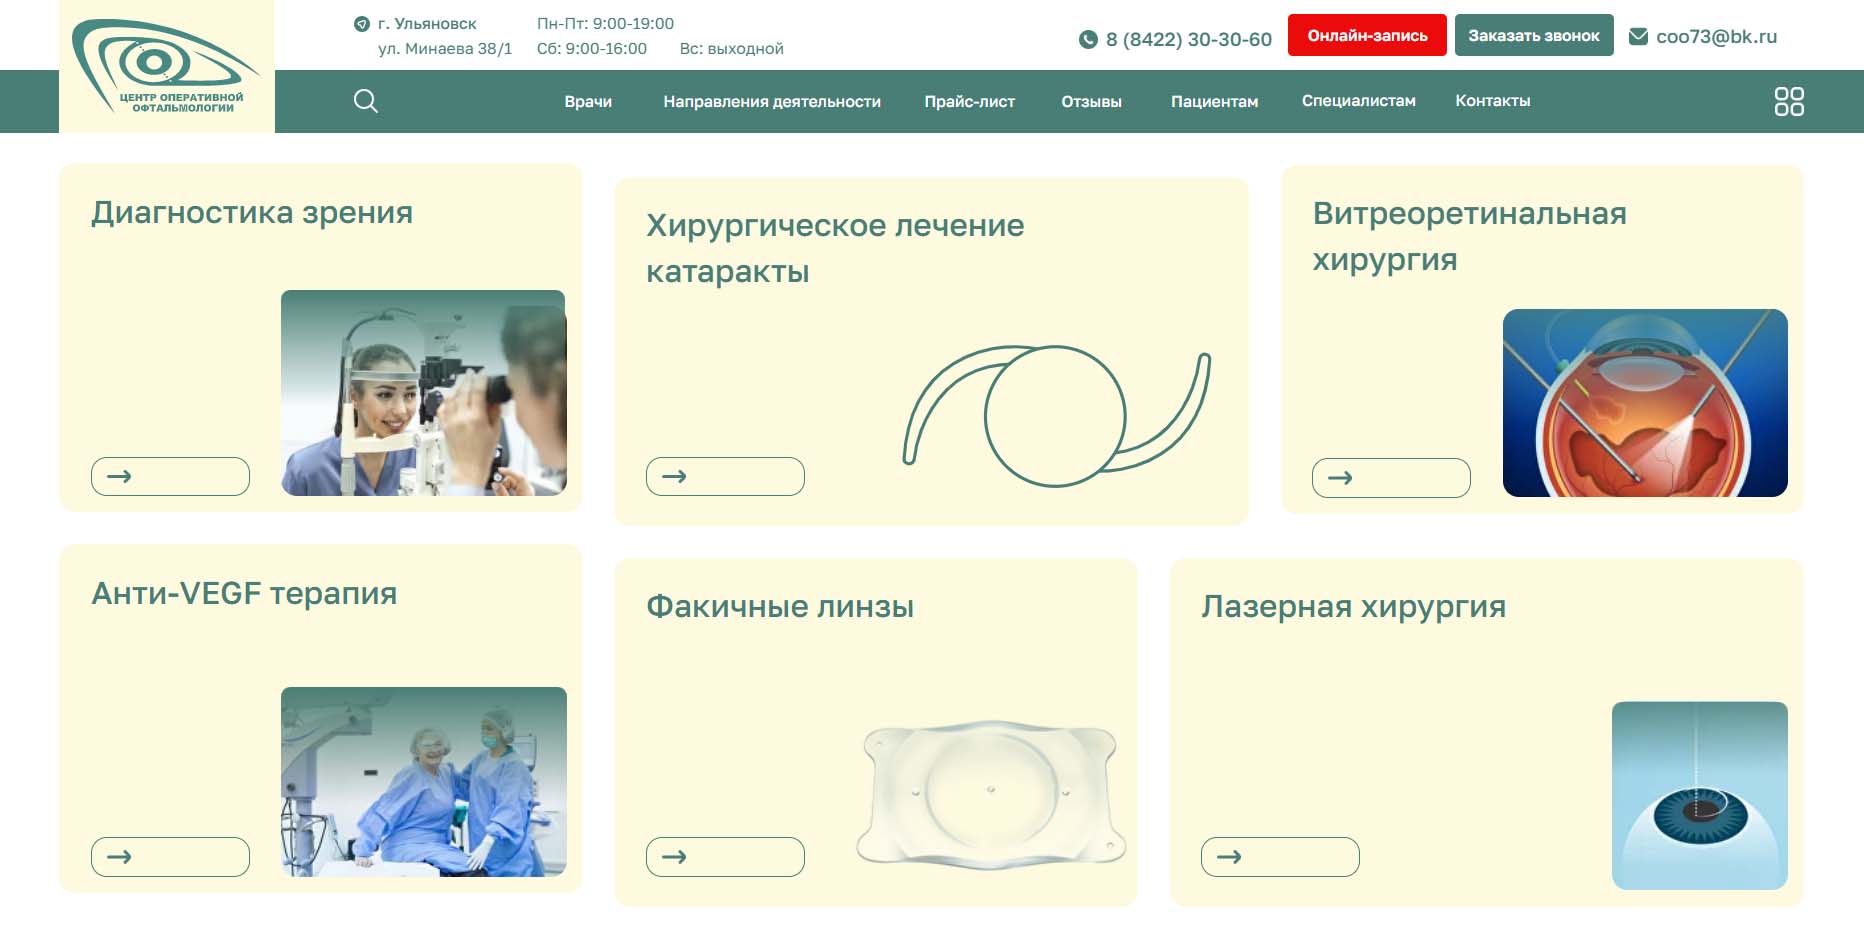Click the location pin icon near Ульяновск
Screen dimensions: 1864x932
coord(362,24)
